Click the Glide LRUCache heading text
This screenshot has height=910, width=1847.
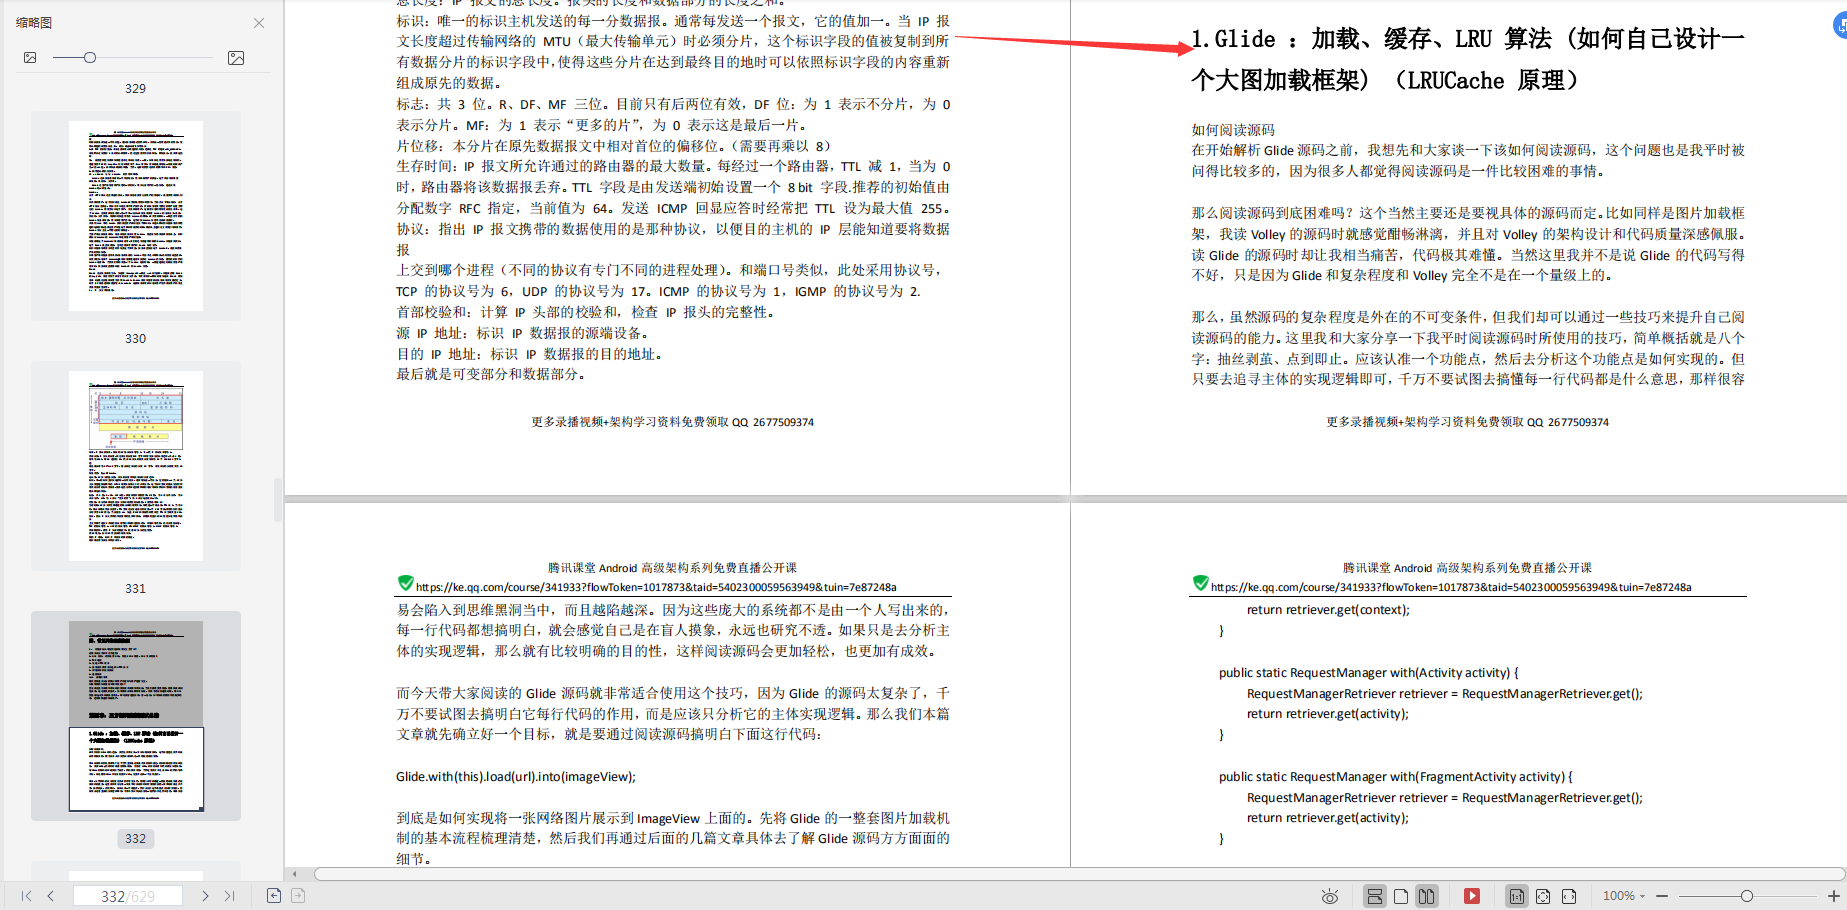(x=1468, y=59)
